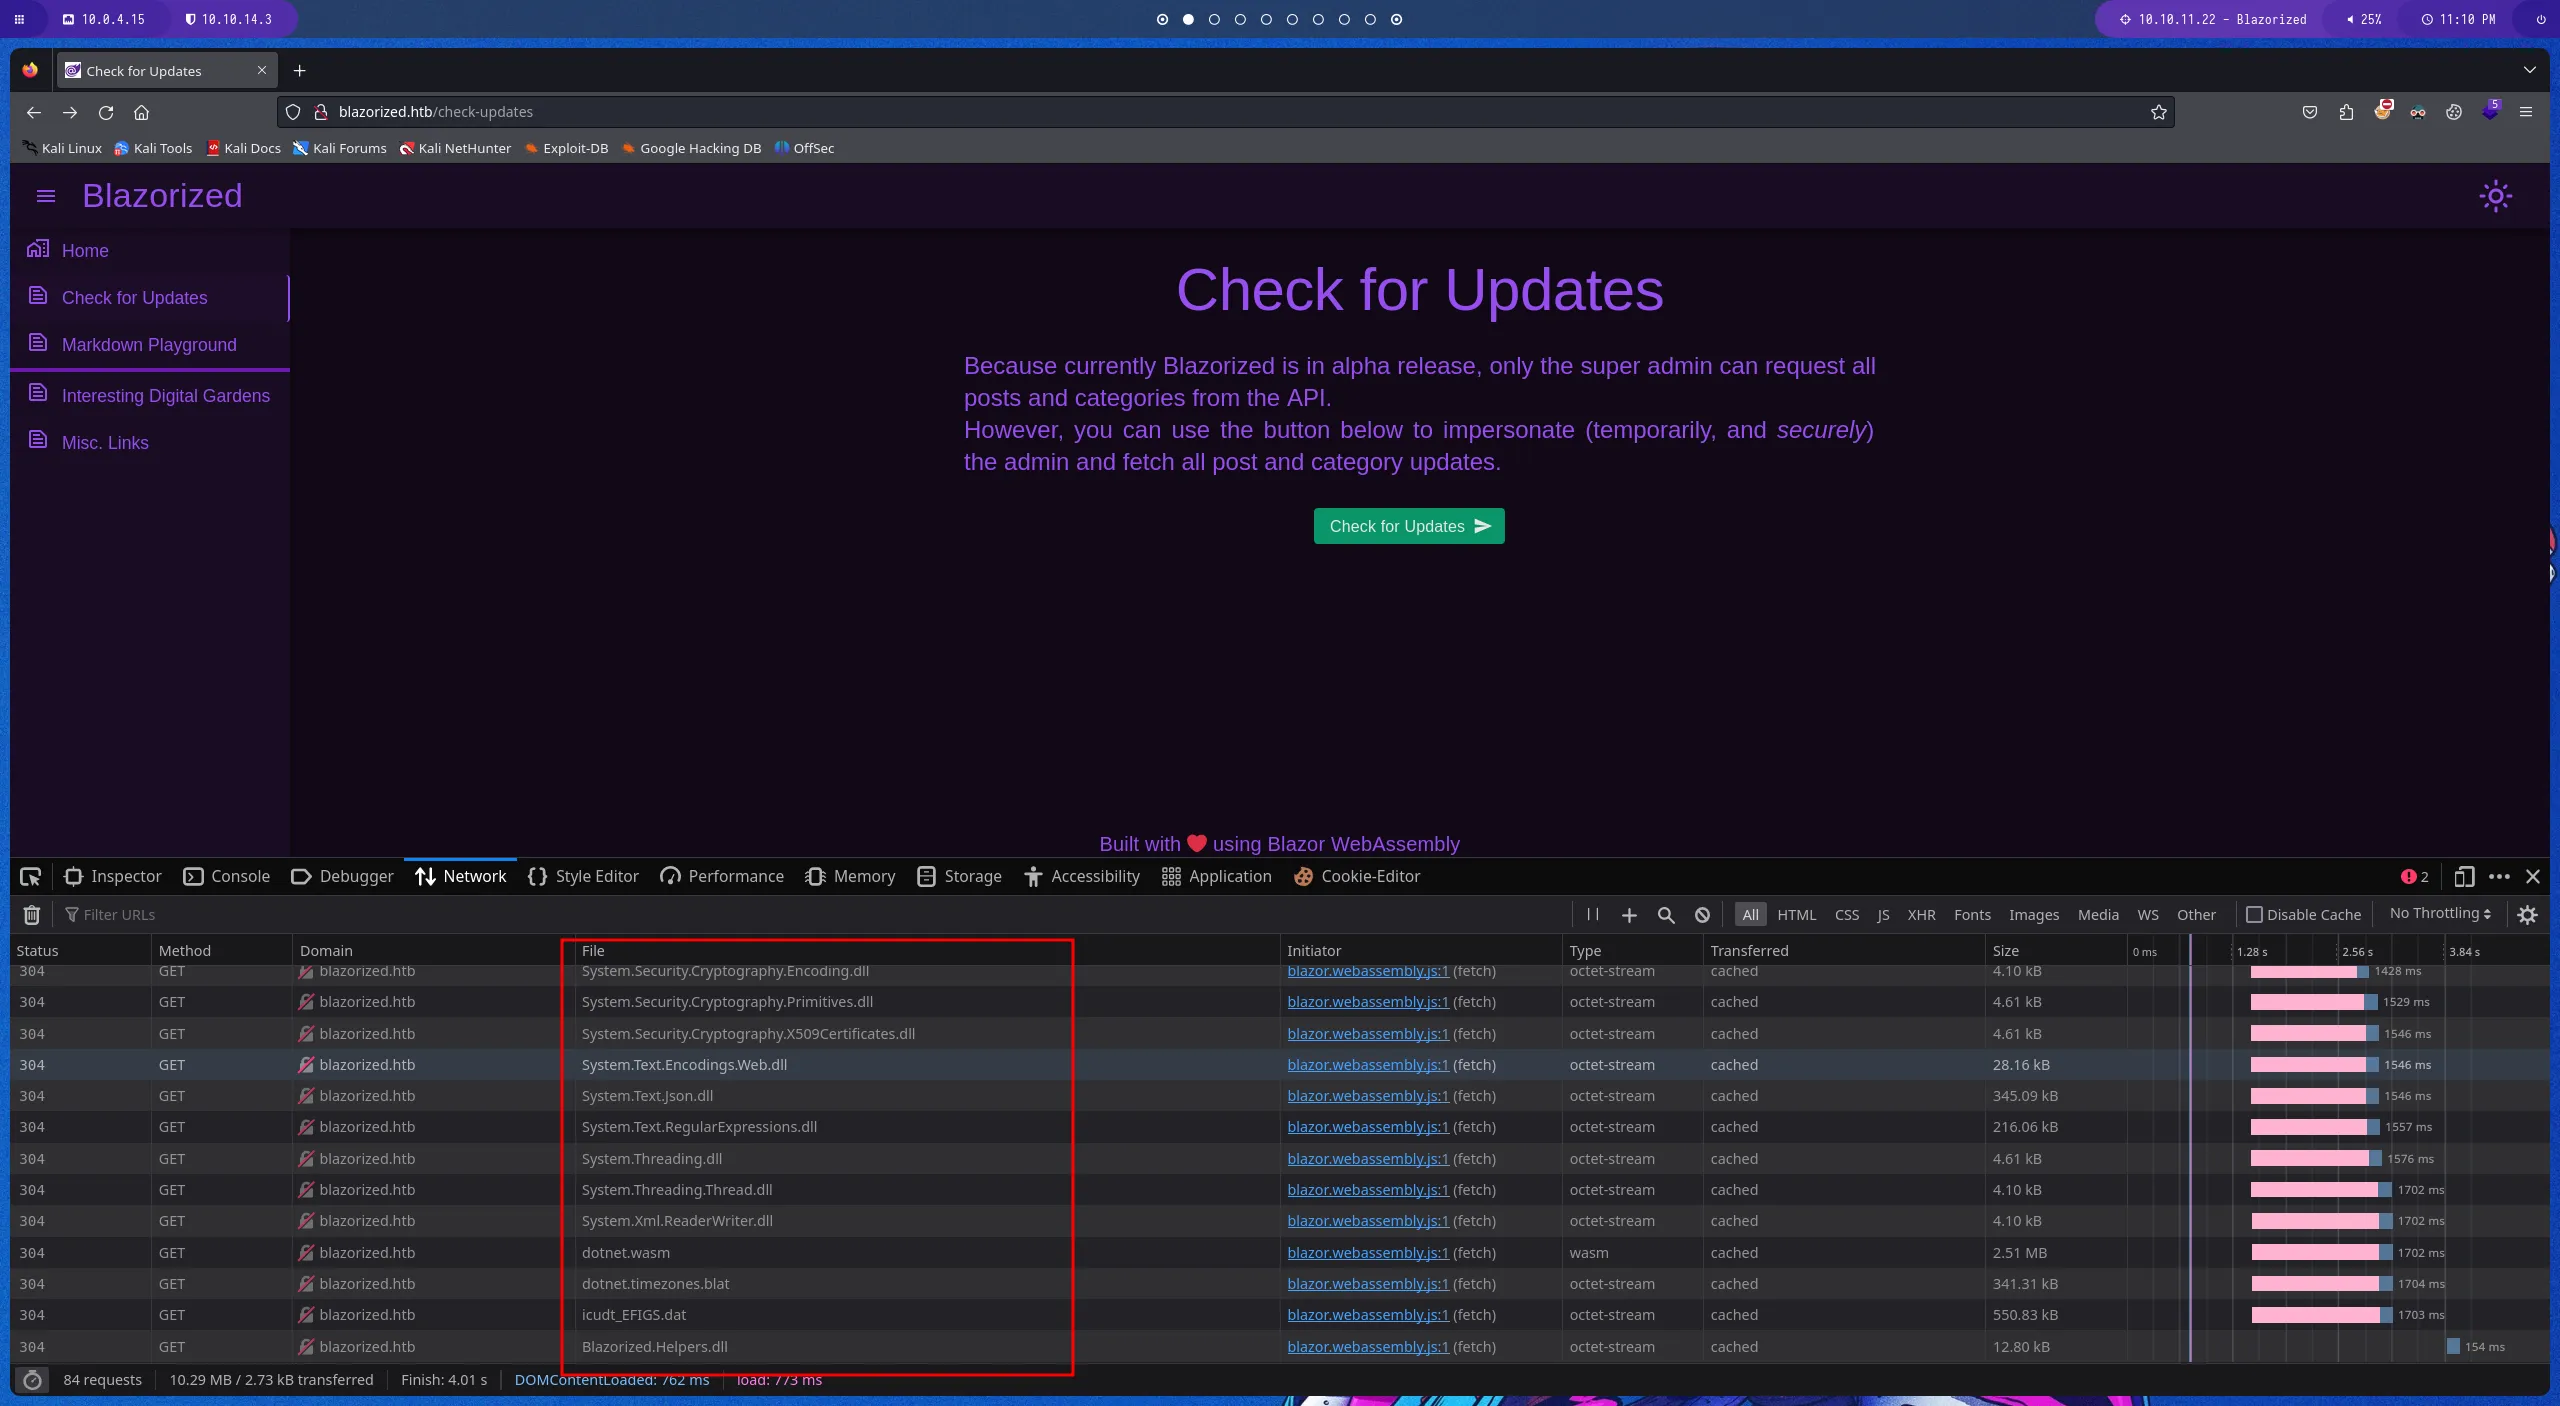
Task: Click the clear network log trash icon
Action: click(32, 914)
